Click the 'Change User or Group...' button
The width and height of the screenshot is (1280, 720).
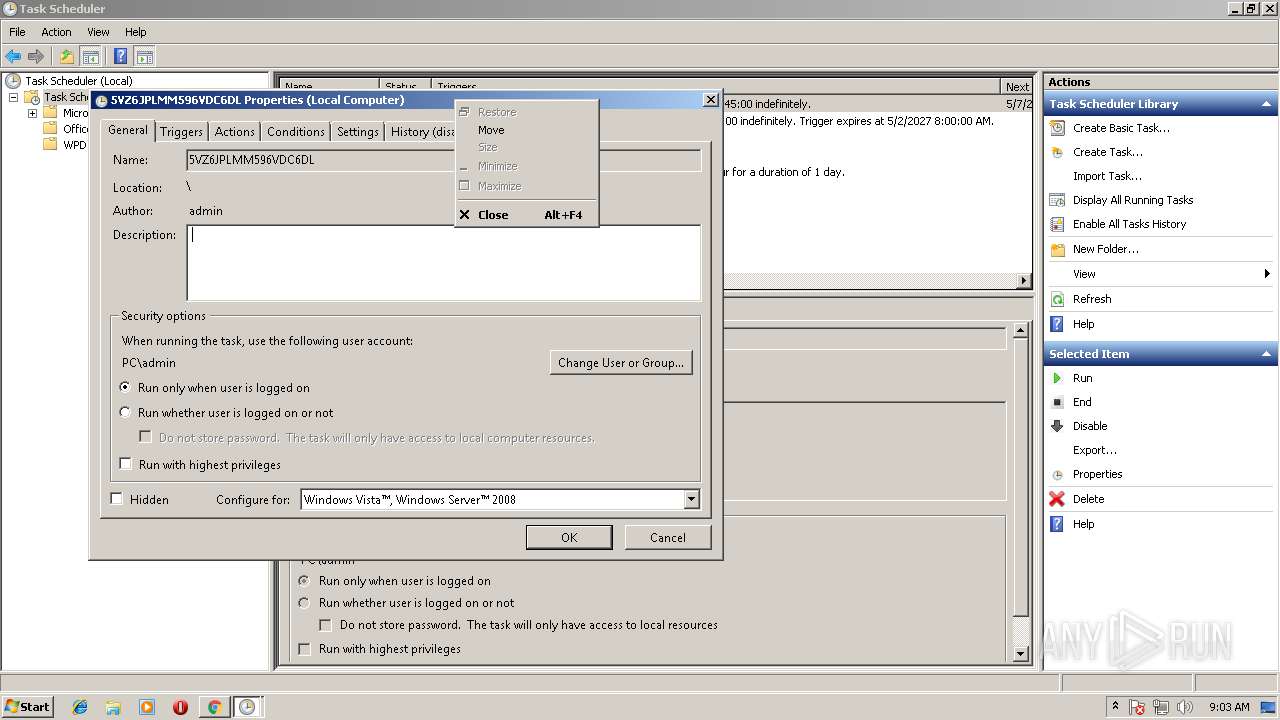click(621, 362)
